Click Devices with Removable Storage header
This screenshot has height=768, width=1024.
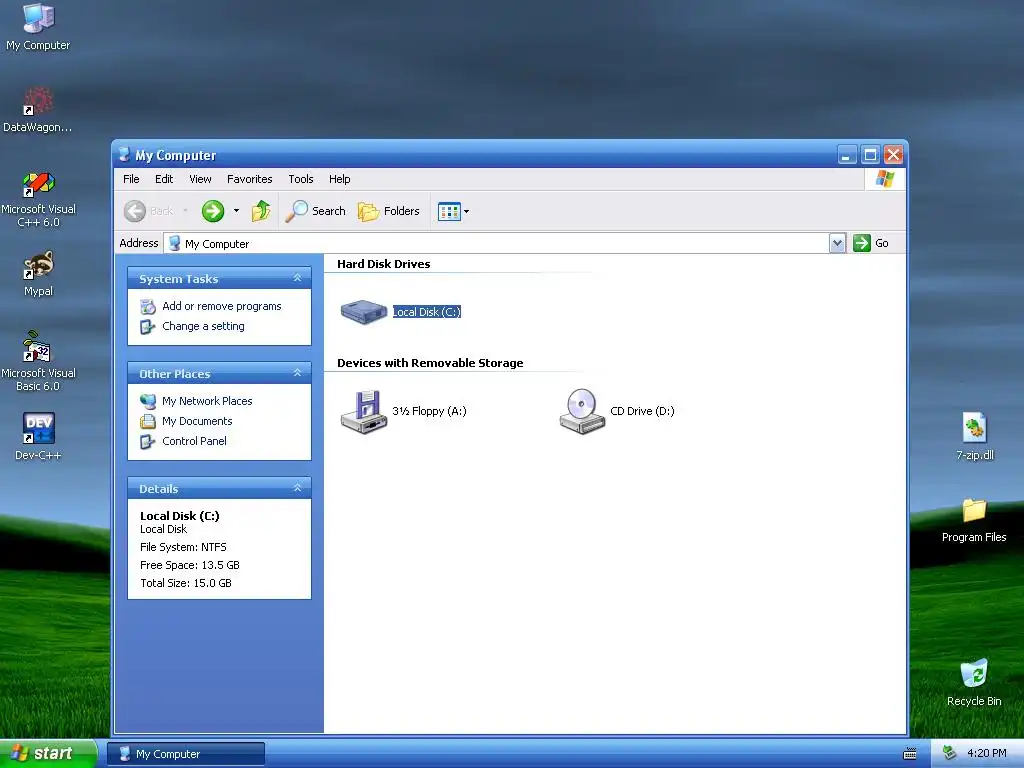tap(430, 363)
